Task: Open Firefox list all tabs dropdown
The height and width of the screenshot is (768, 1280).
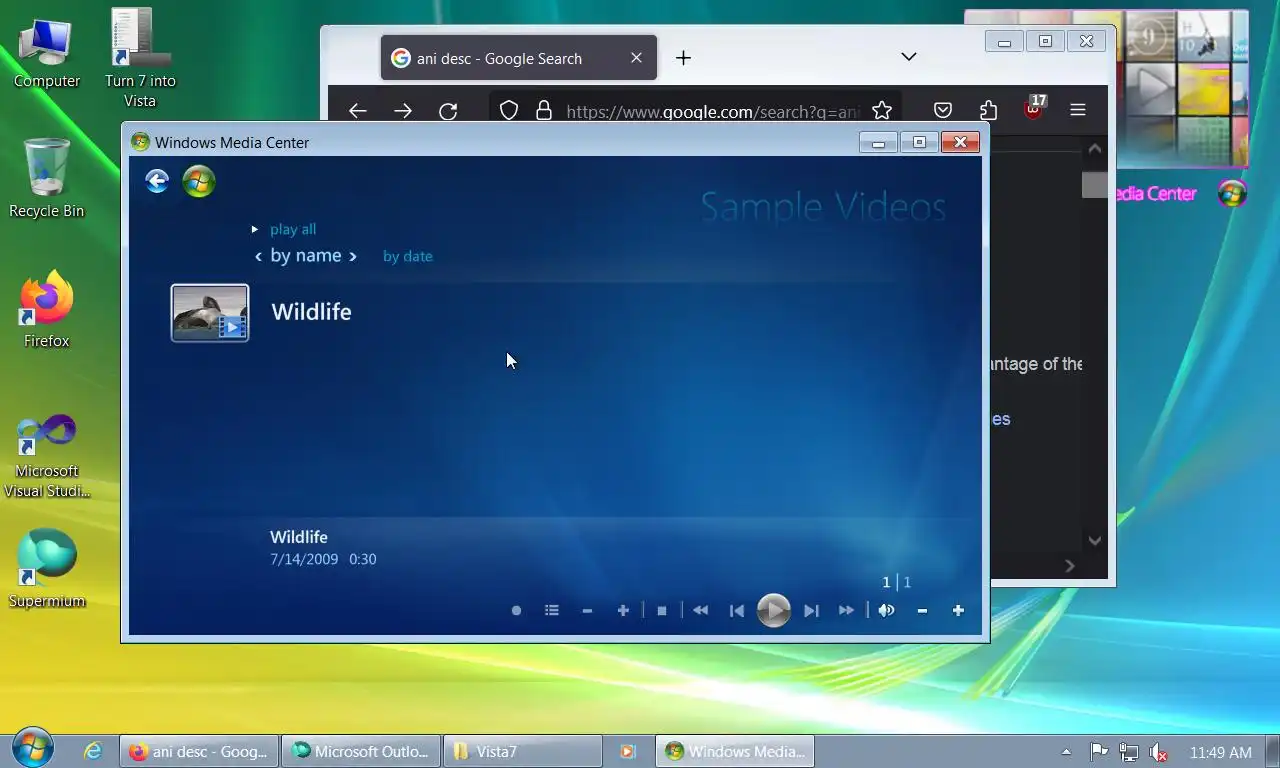Action: (908, 57)
